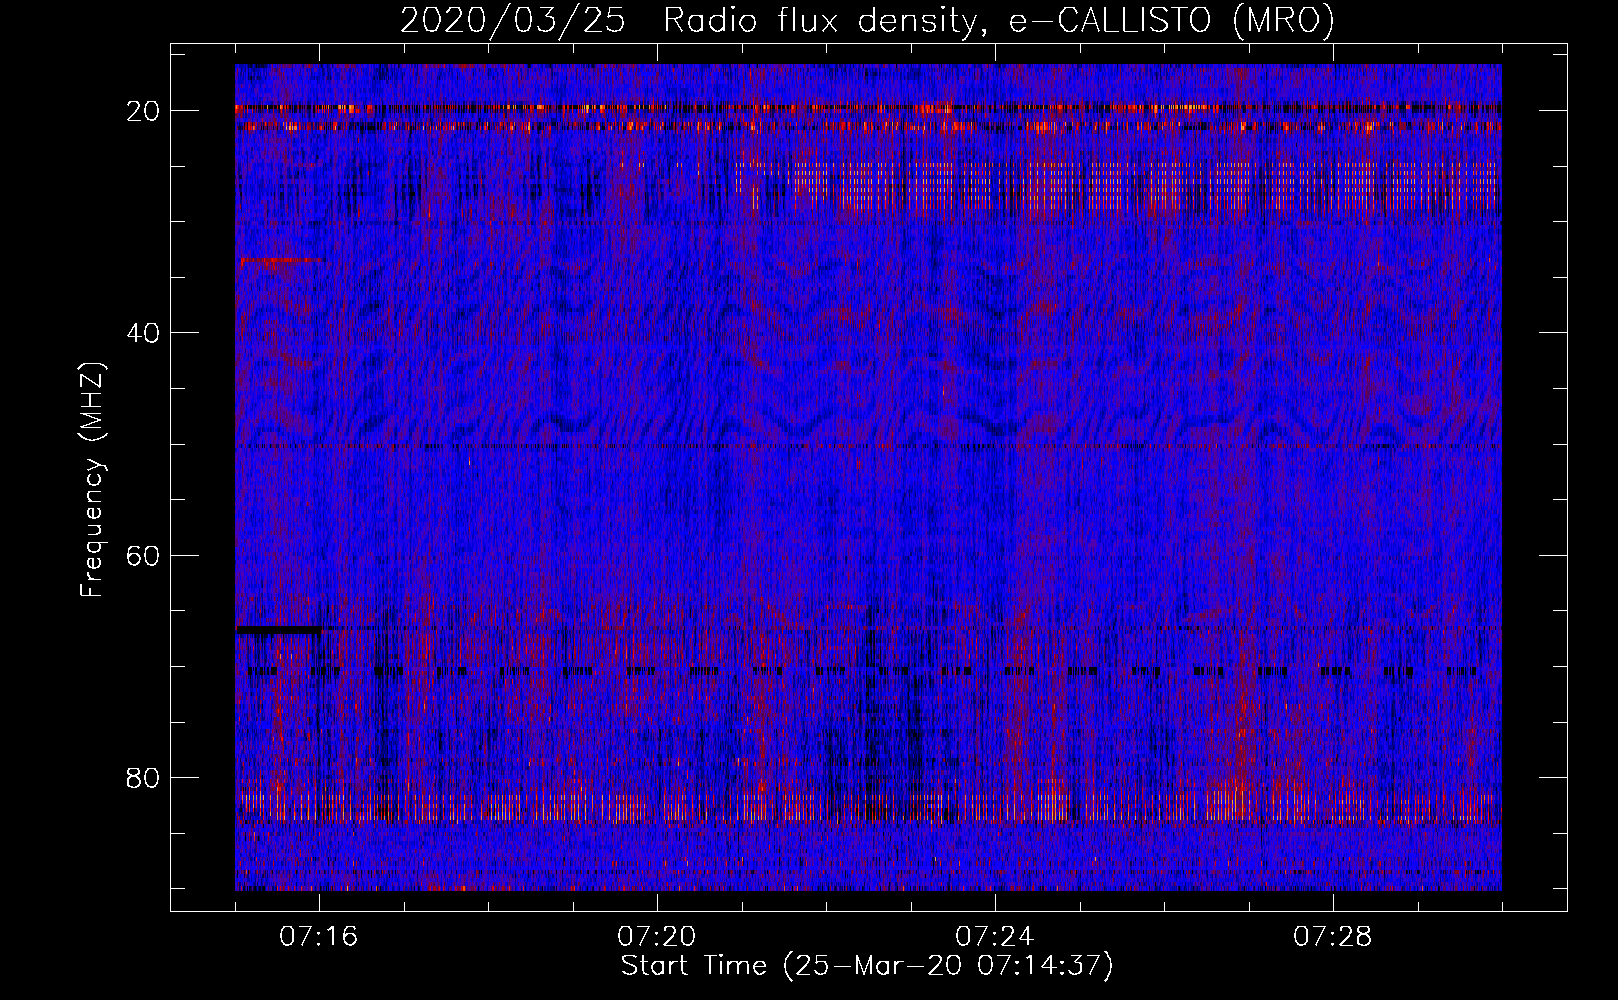Click the '60' frequency tick label
Screen dimensions: 1618x1000
[144, 555]
